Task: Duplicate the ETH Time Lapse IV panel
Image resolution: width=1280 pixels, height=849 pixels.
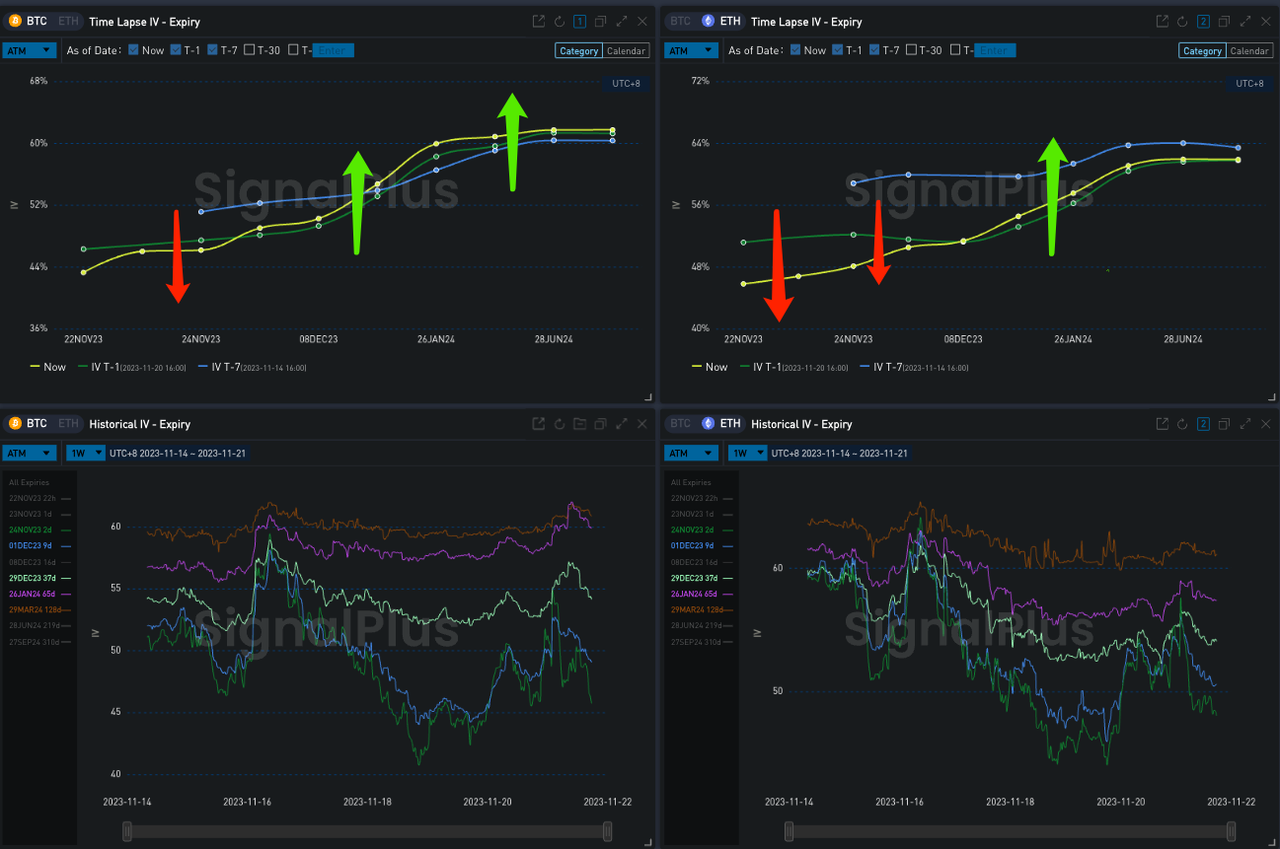Action: pos(1225,21)
